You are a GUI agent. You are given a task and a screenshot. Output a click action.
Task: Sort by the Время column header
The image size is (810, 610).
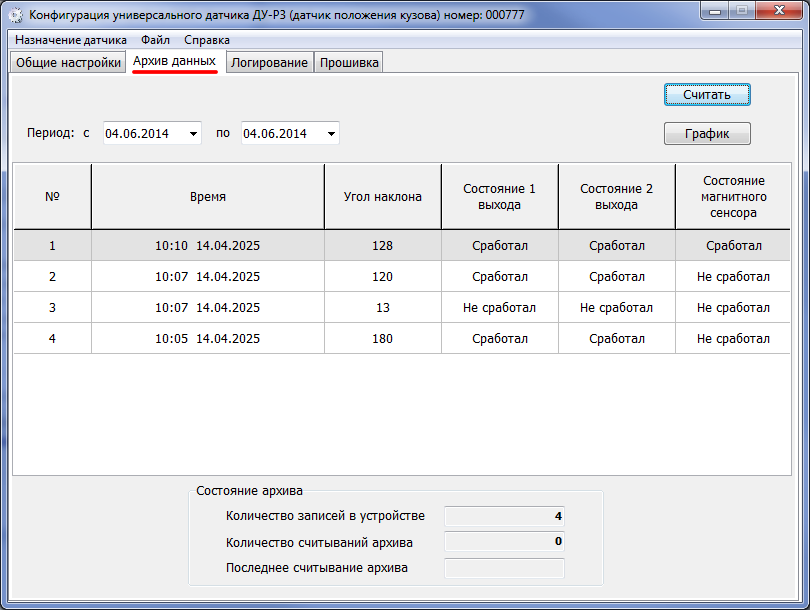[208, 197]
